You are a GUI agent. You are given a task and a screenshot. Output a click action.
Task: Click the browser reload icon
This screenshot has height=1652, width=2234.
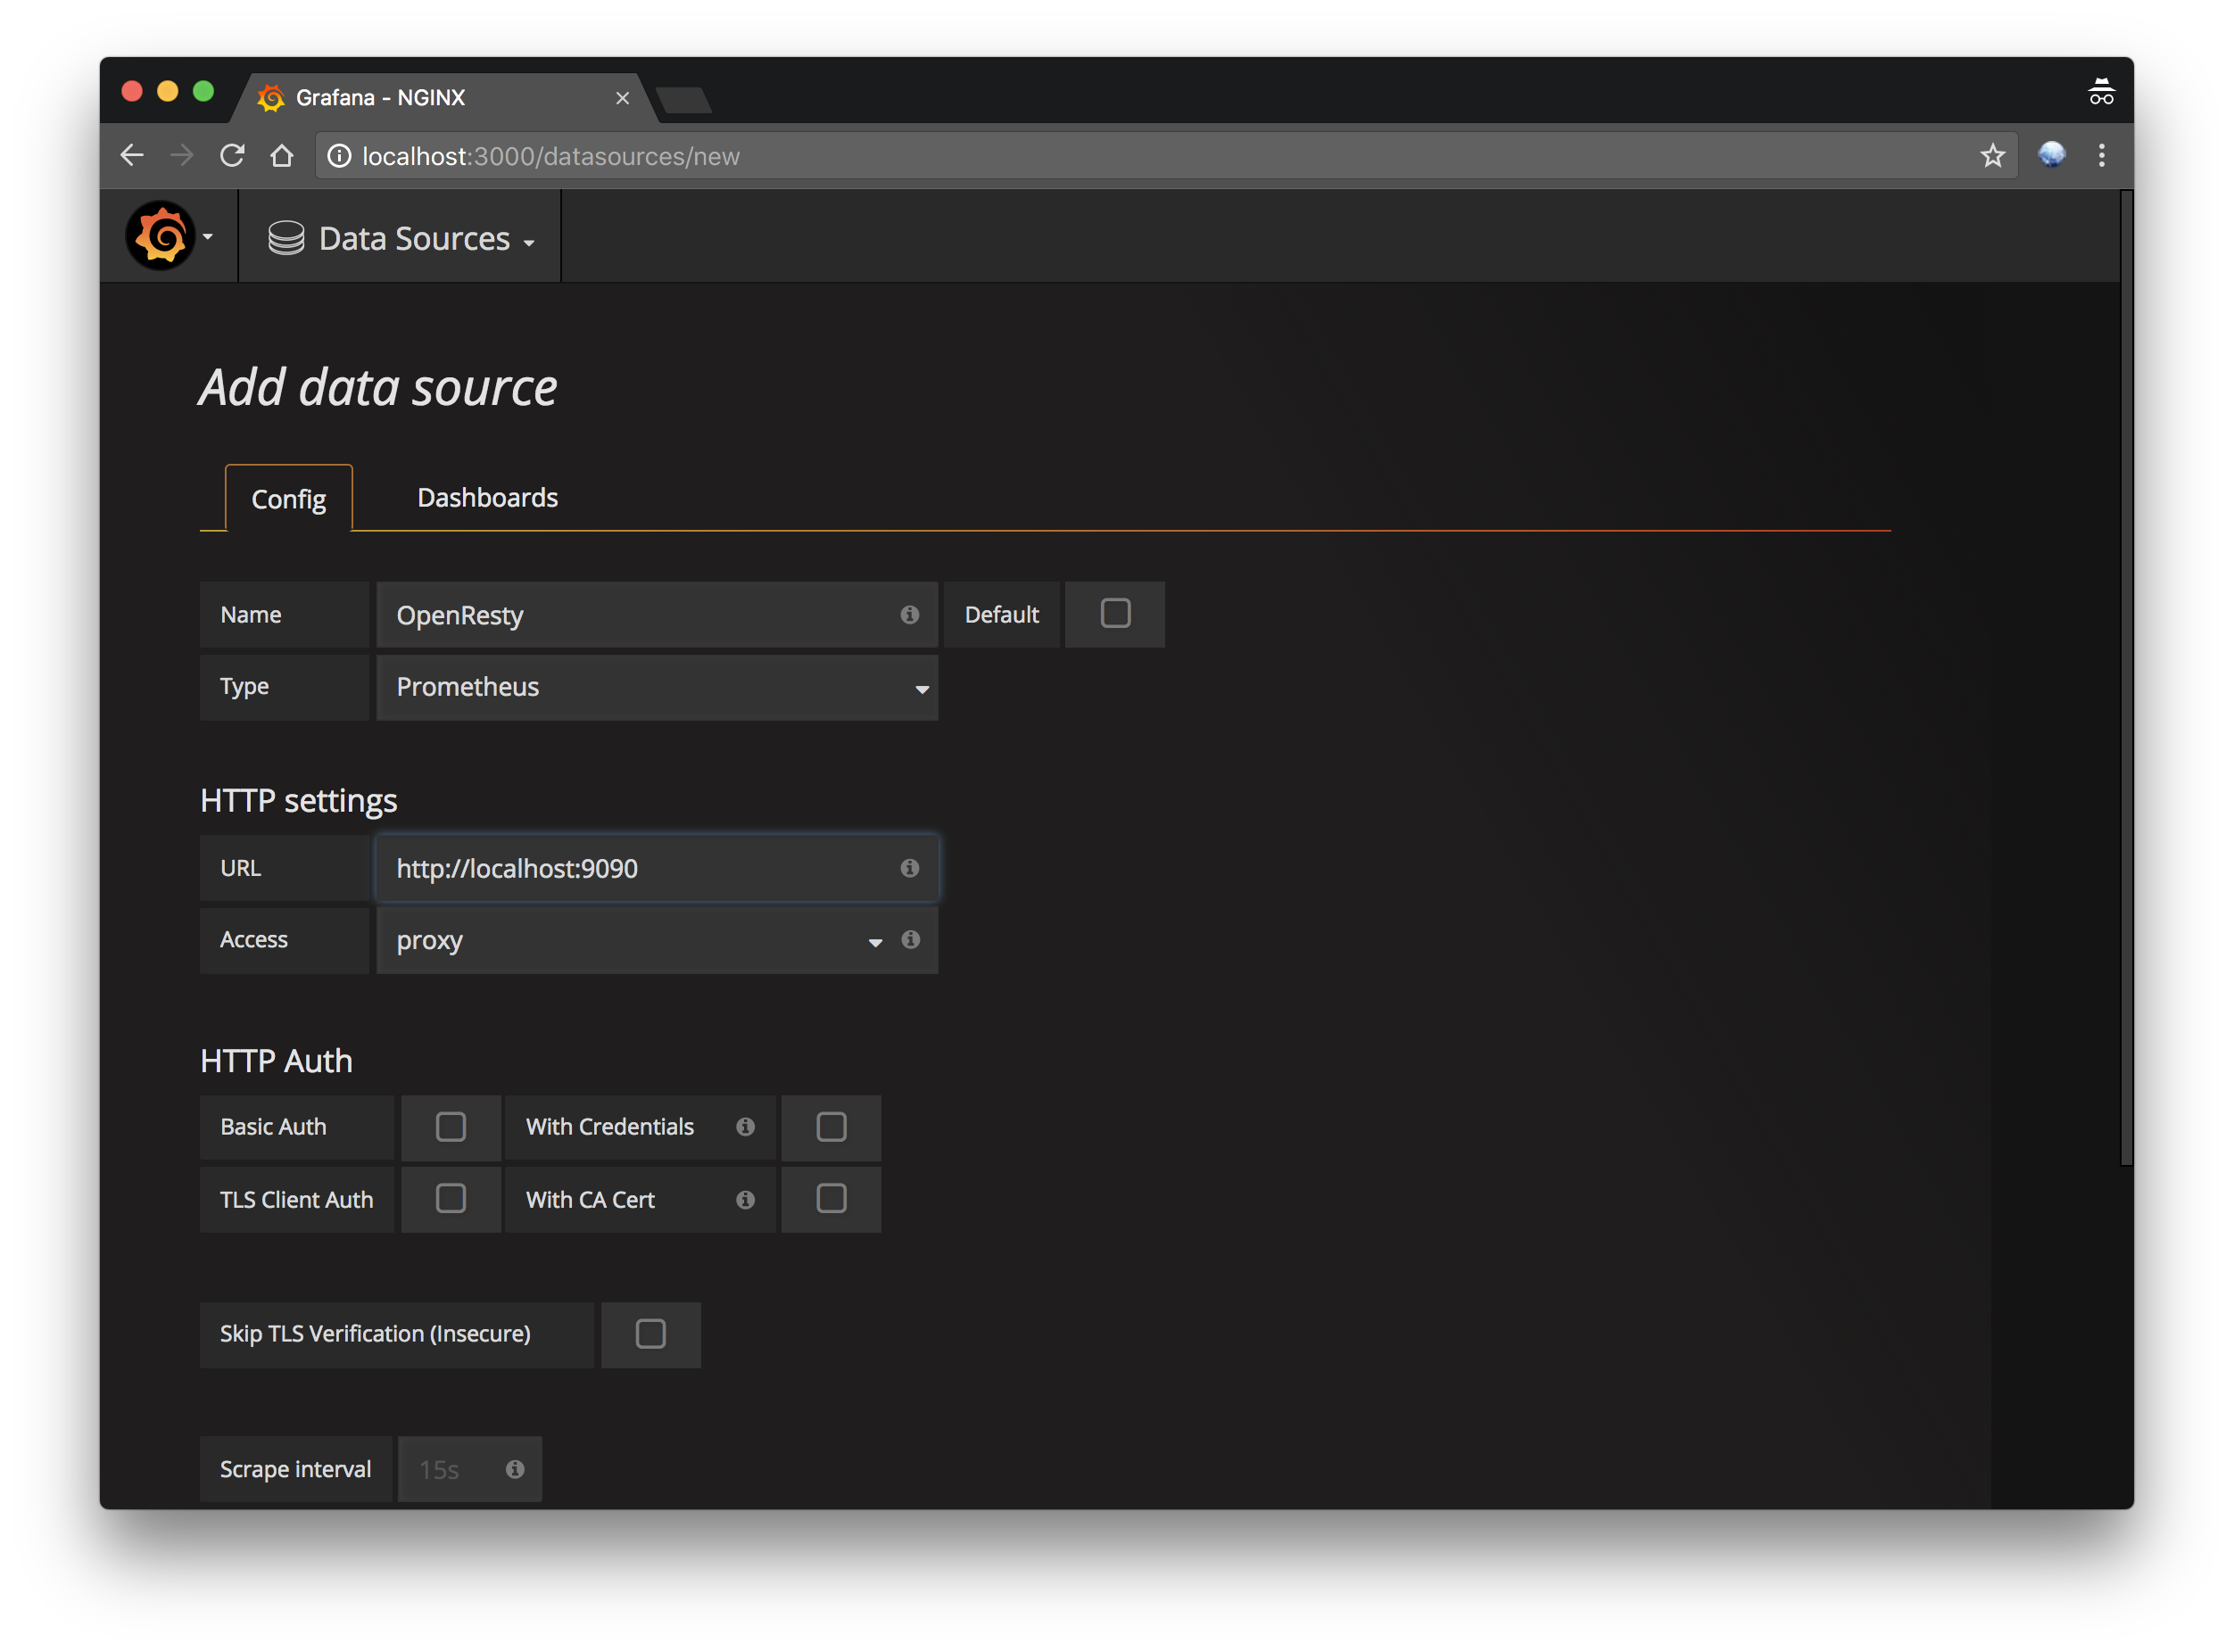click(x=232, y=155)
